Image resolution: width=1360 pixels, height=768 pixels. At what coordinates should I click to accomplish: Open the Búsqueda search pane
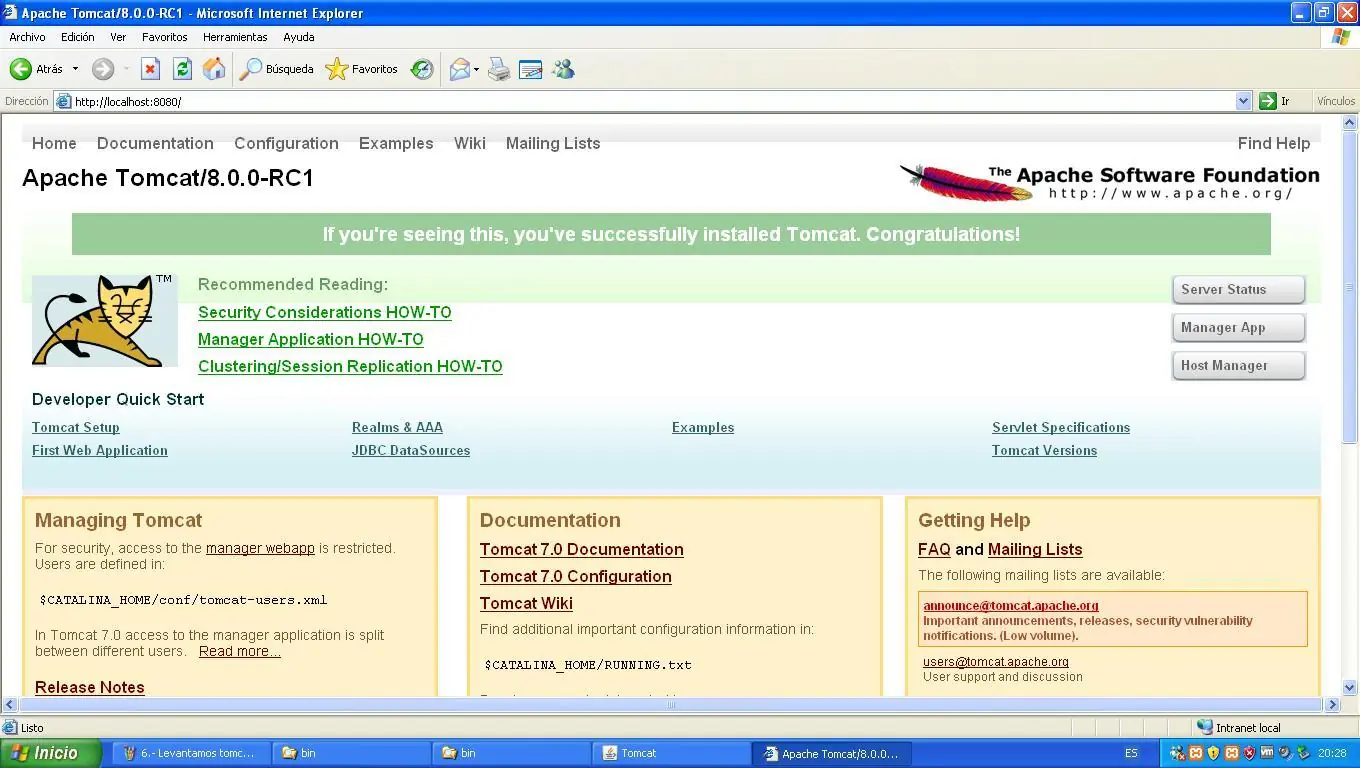pos(277,69)
